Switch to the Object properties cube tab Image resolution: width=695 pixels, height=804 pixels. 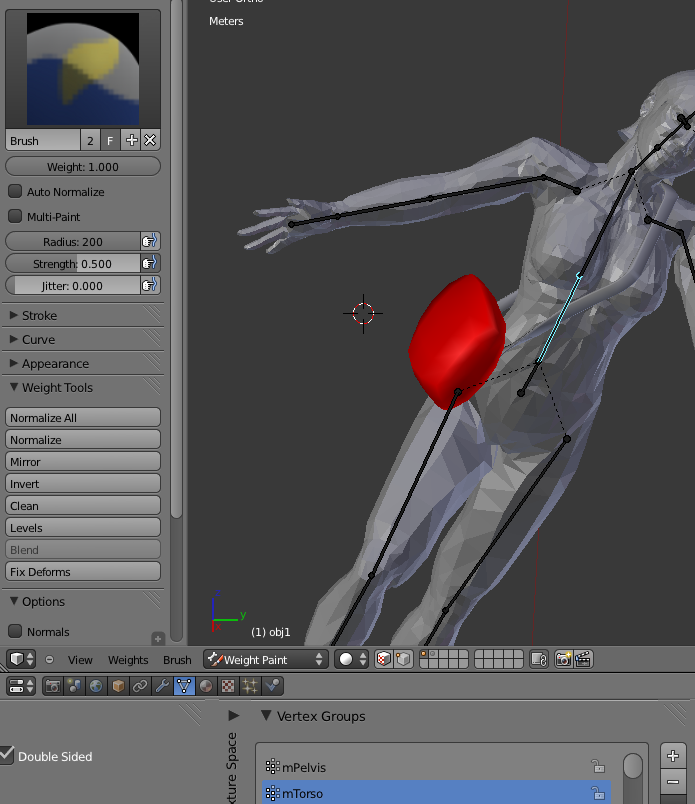point(118,686)
